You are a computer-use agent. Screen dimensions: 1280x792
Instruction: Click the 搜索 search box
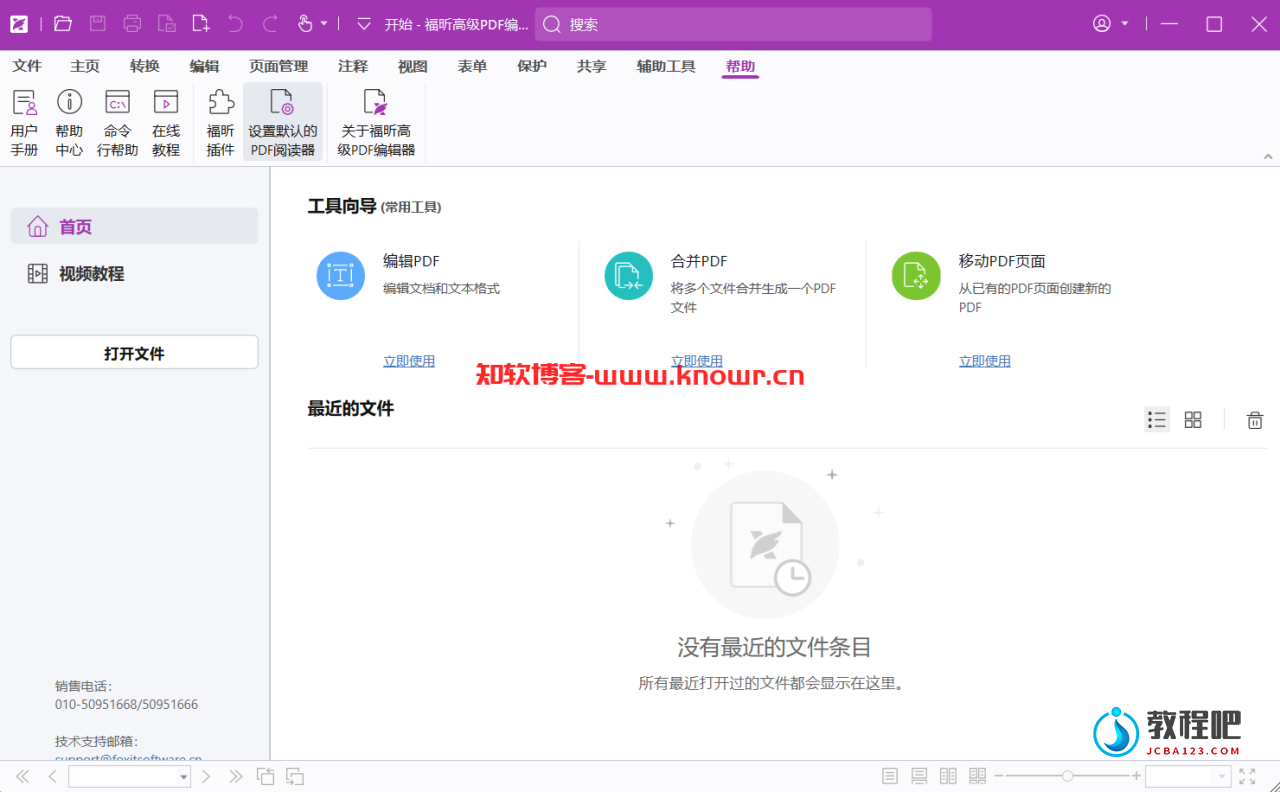point(733,24)
